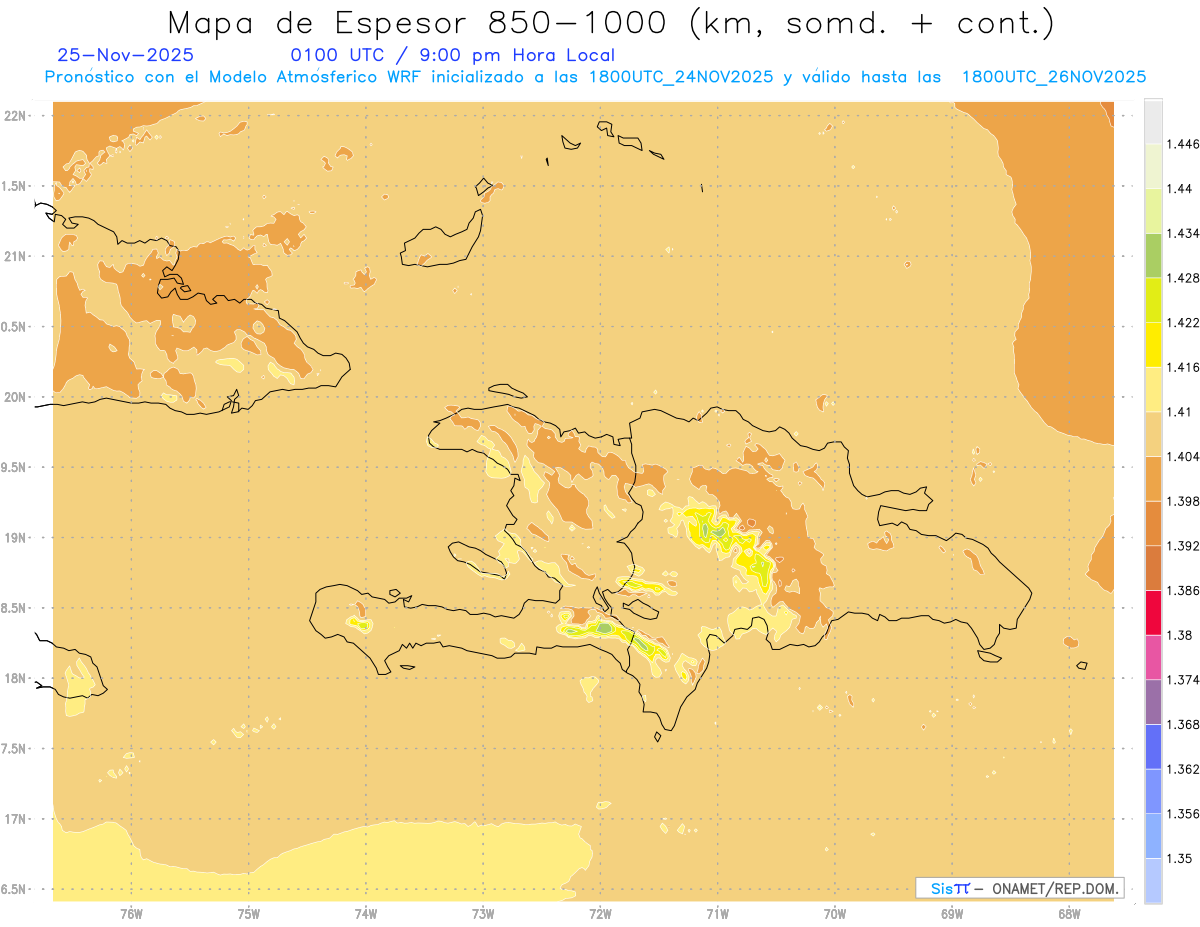Click the '73W' longitude label

click(483, 914)
